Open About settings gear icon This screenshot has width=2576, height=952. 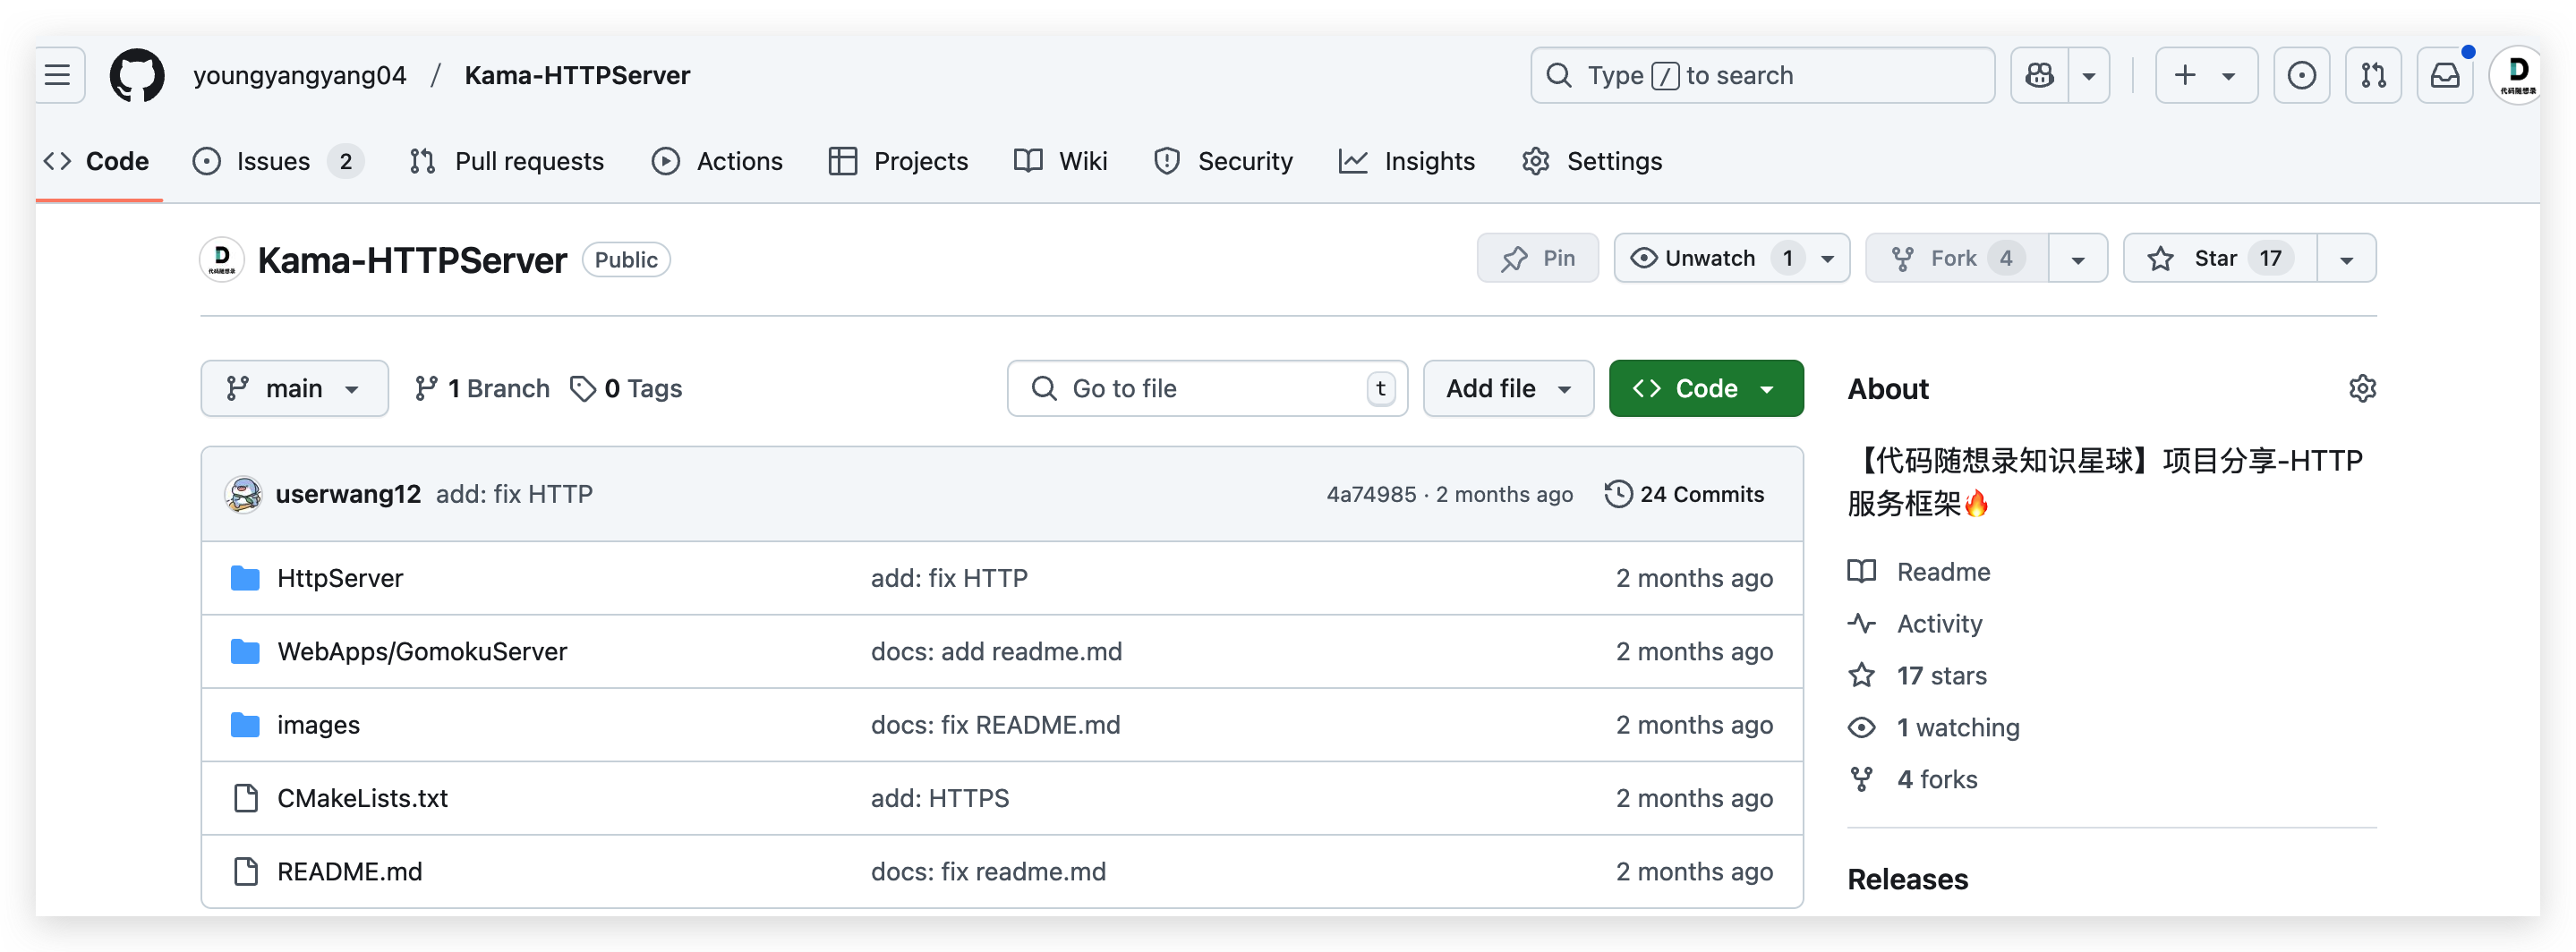pos(2362,388)
